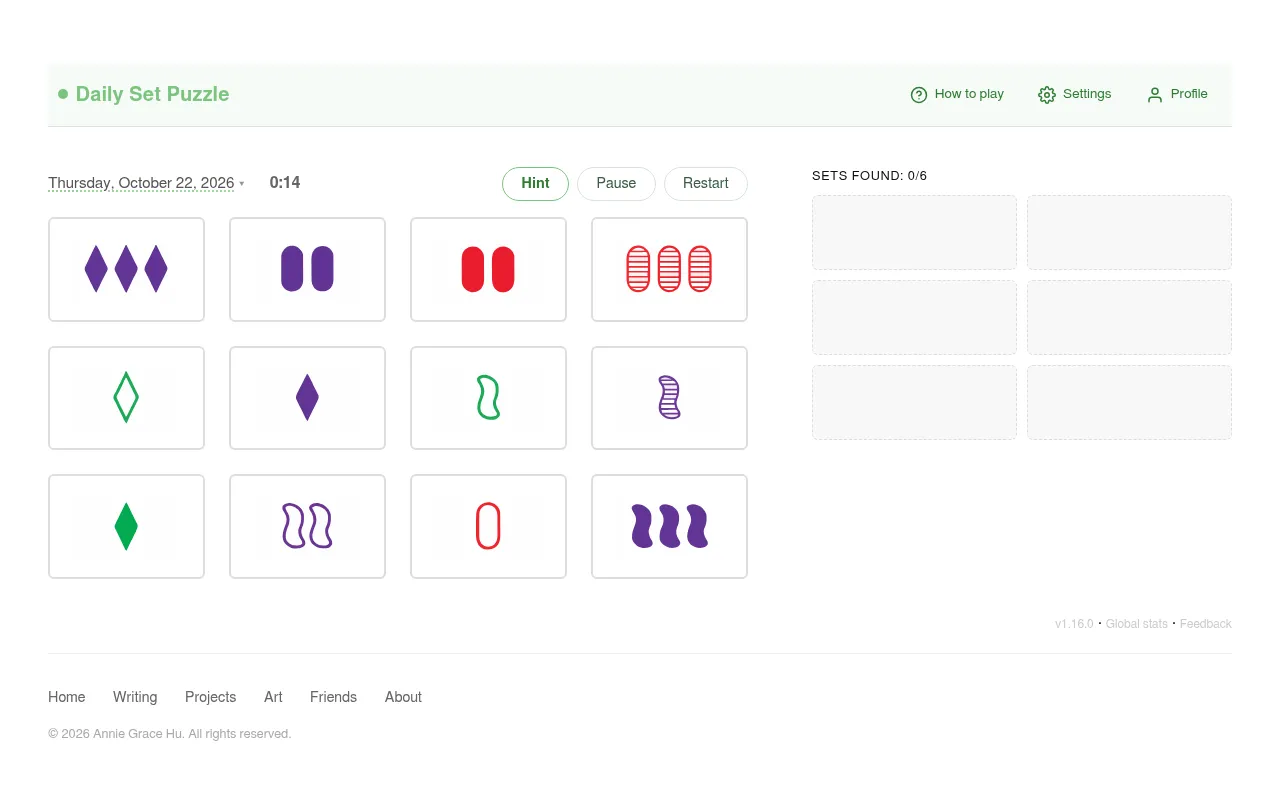Select the three solid purple diamonds card

[x=126, y=269]
